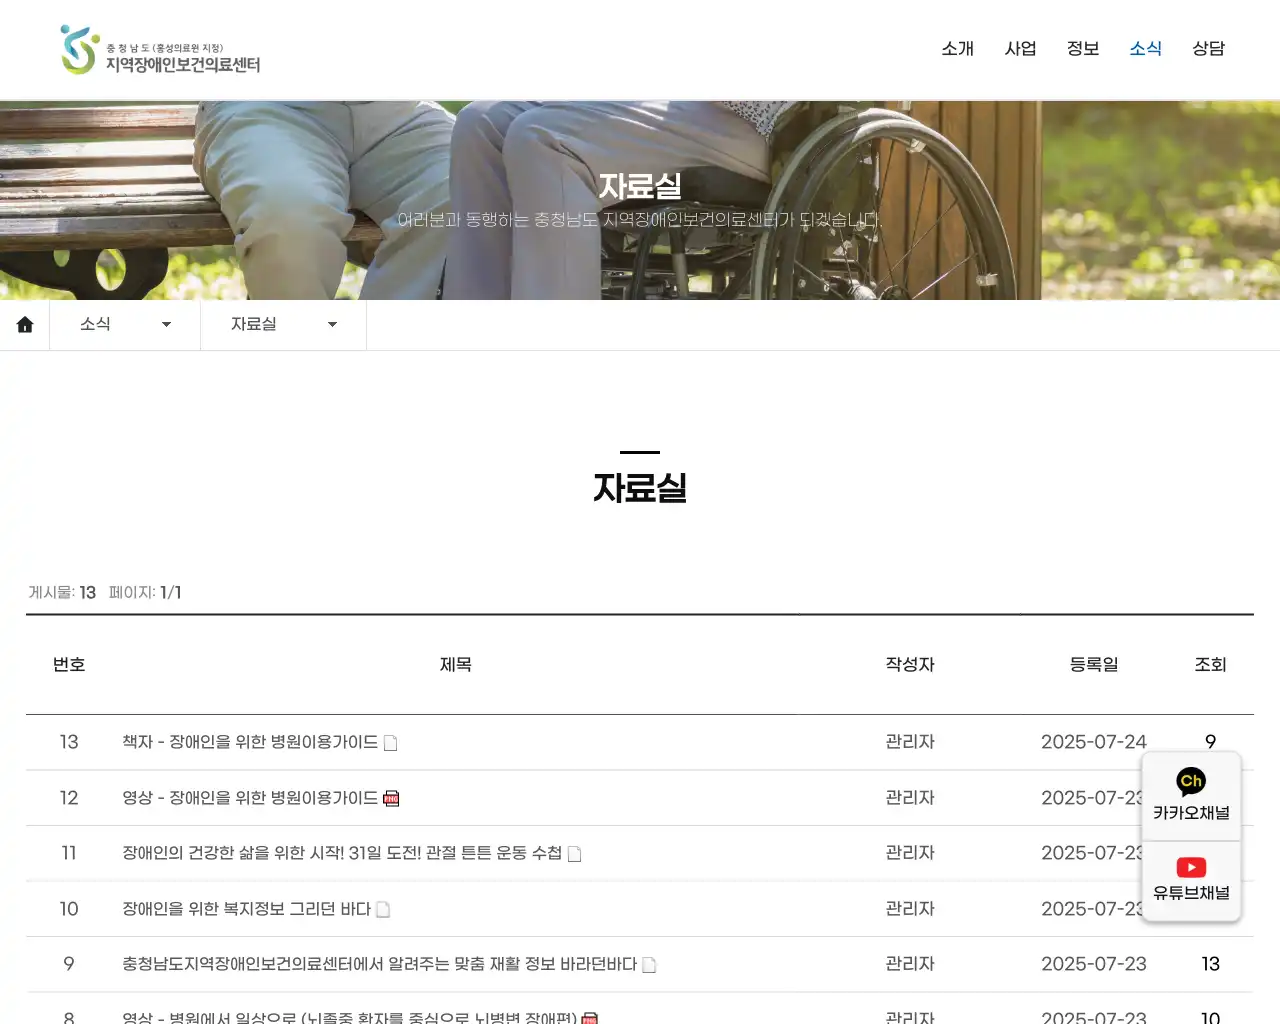This screenshot has width=1280, height=1024.
Task: Click date 2025-07-23 in row 9
Action: tap(1094, 964)
